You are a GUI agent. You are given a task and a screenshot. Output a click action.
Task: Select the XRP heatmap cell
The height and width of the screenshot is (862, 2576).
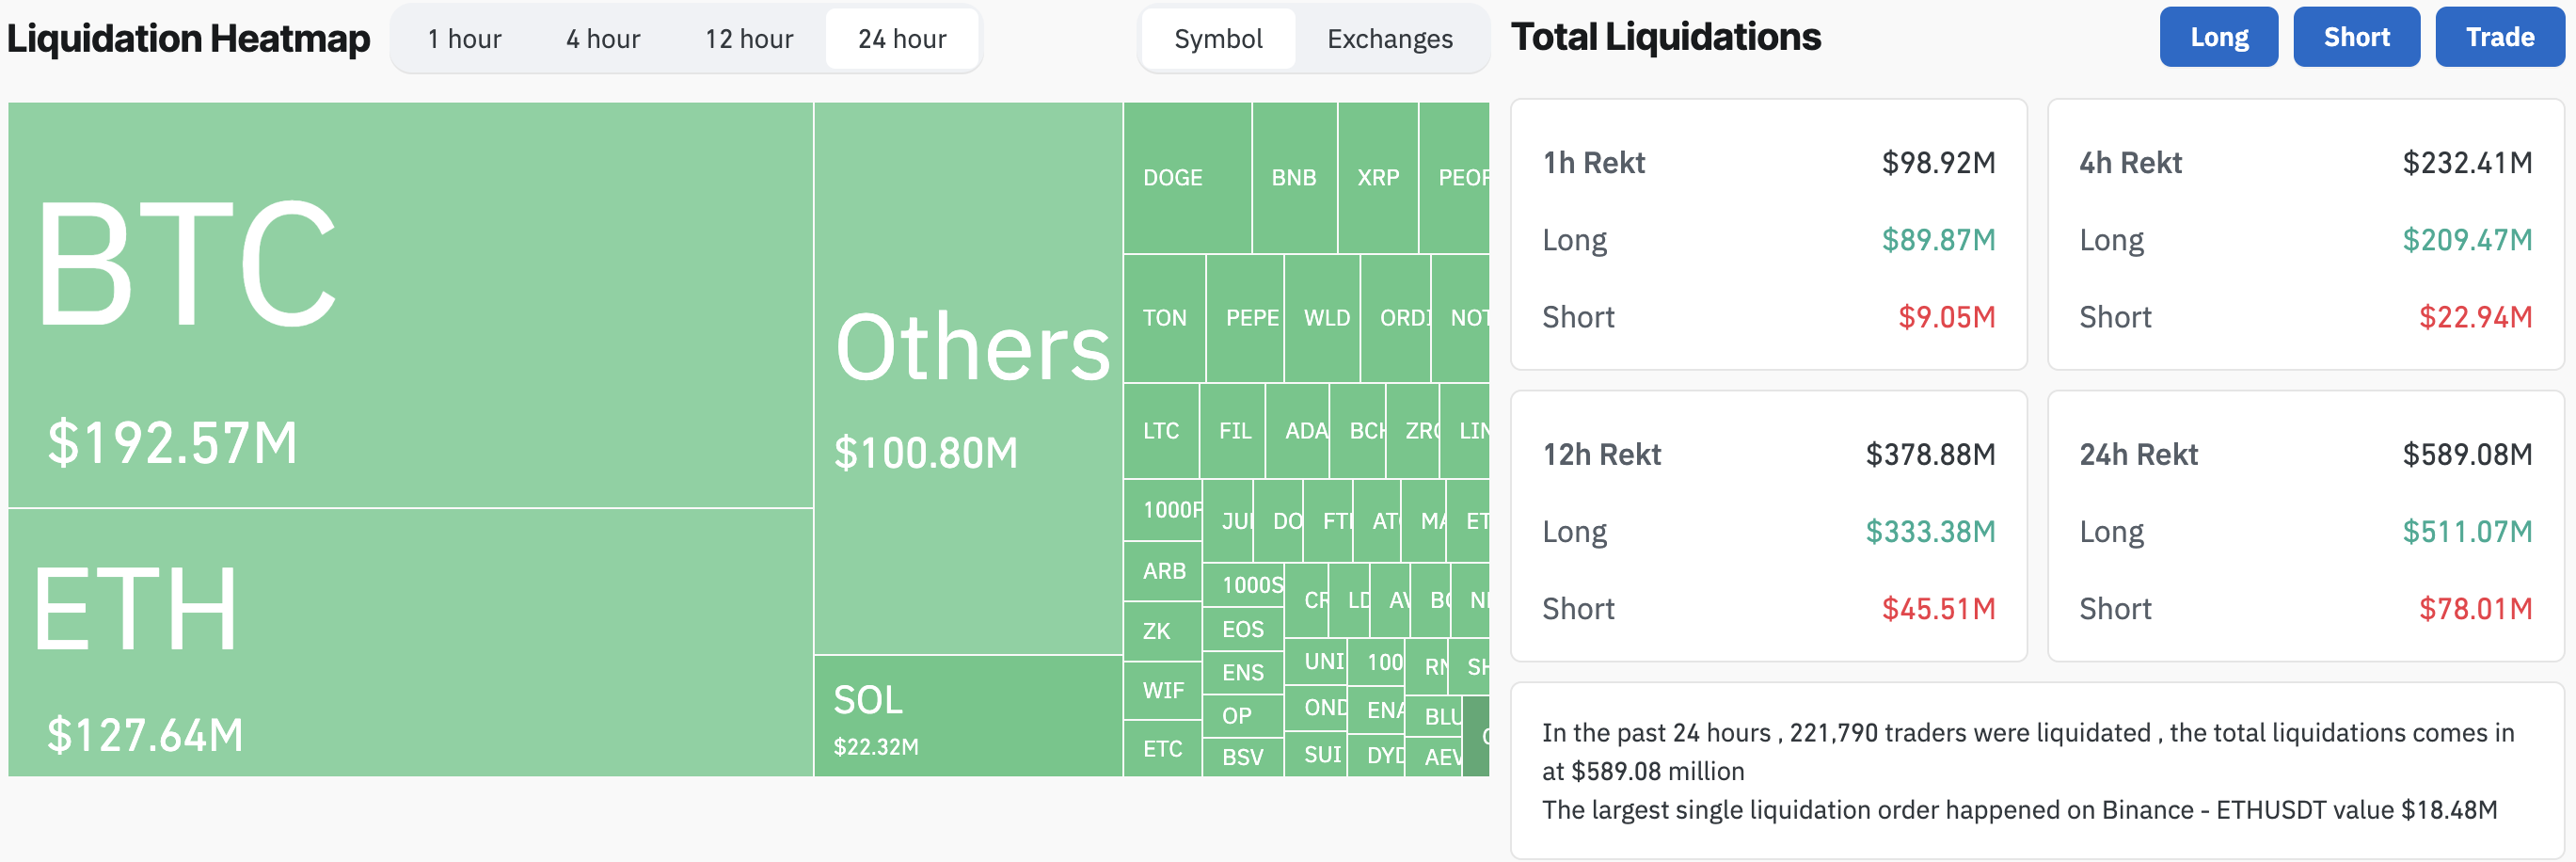1378,178
